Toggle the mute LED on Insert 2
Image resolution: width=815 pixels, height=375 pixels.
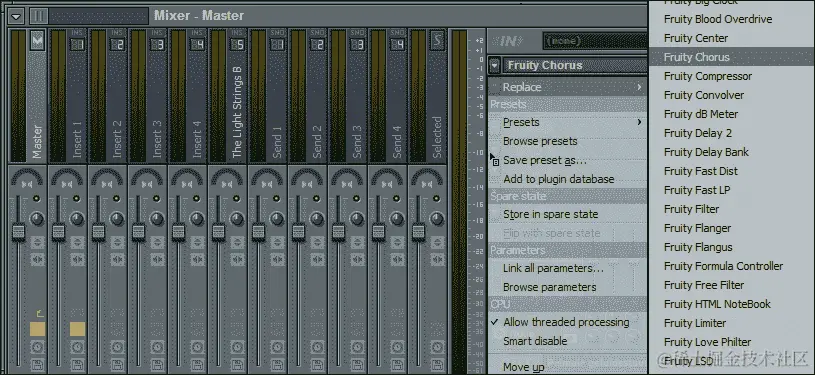pyautogui.click(x=116, y=199)
